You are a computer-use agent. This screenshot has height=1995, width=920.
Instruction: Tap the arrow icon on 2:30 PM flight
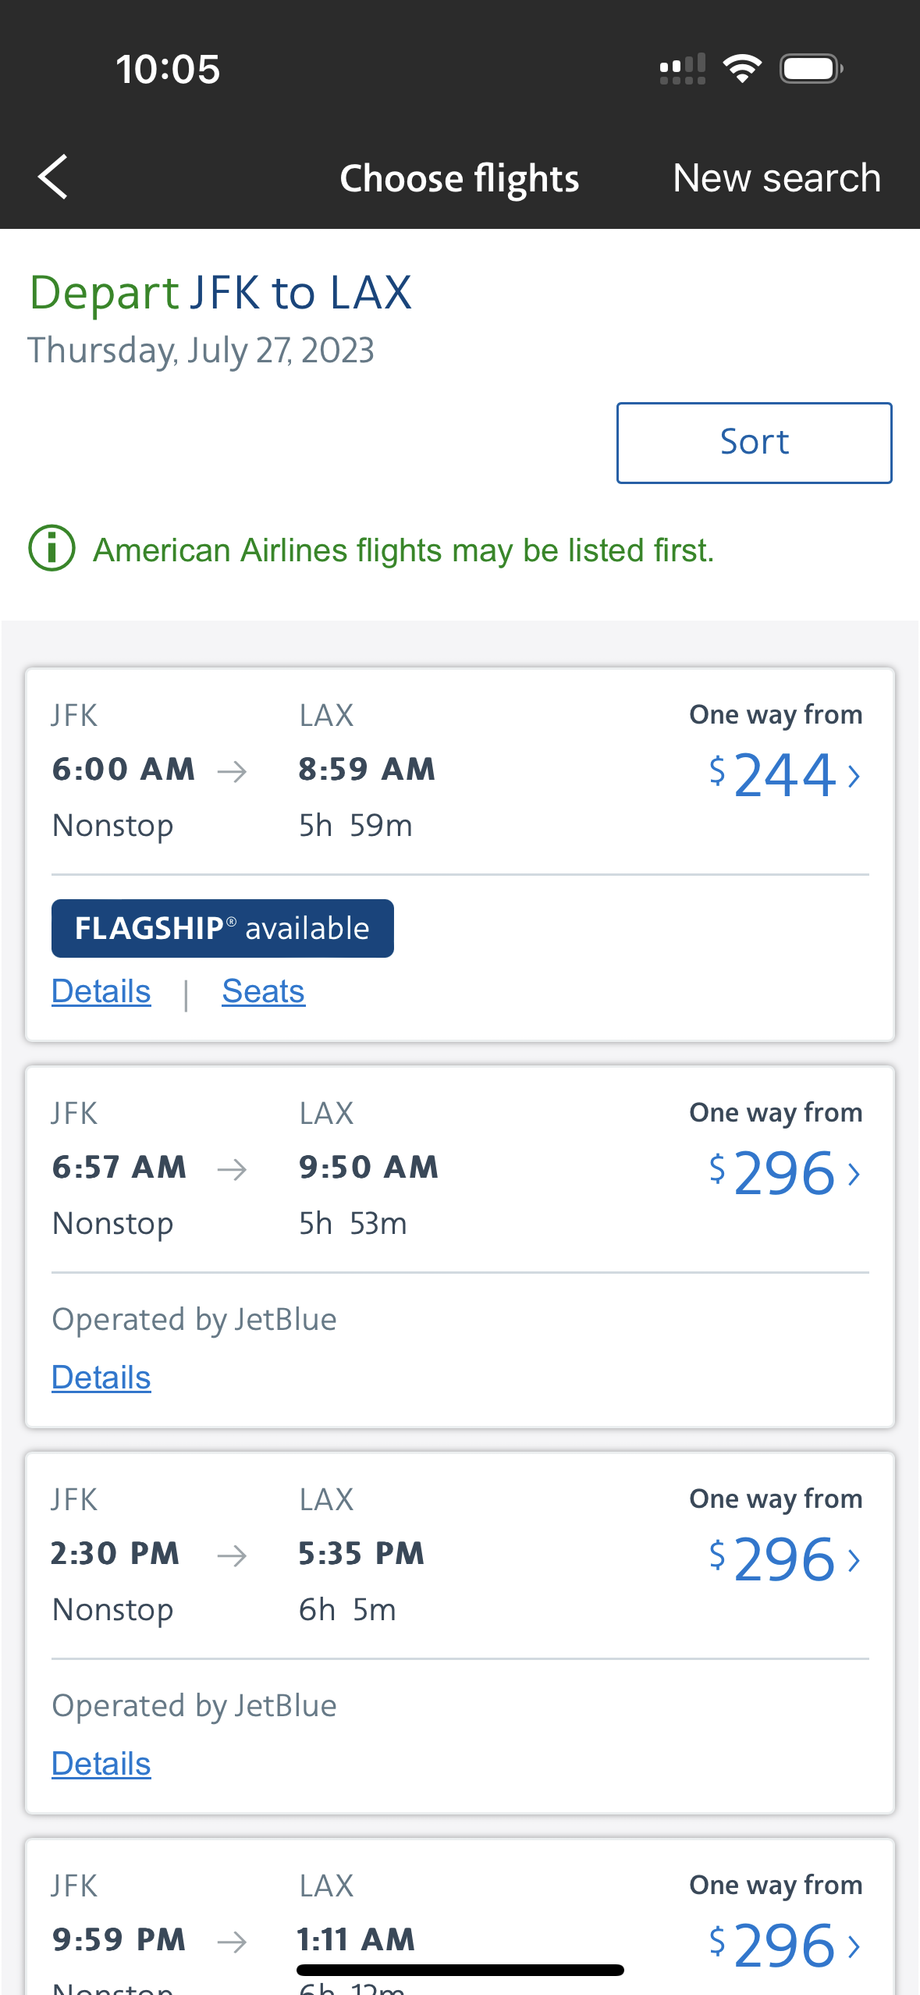(232, 1555)
